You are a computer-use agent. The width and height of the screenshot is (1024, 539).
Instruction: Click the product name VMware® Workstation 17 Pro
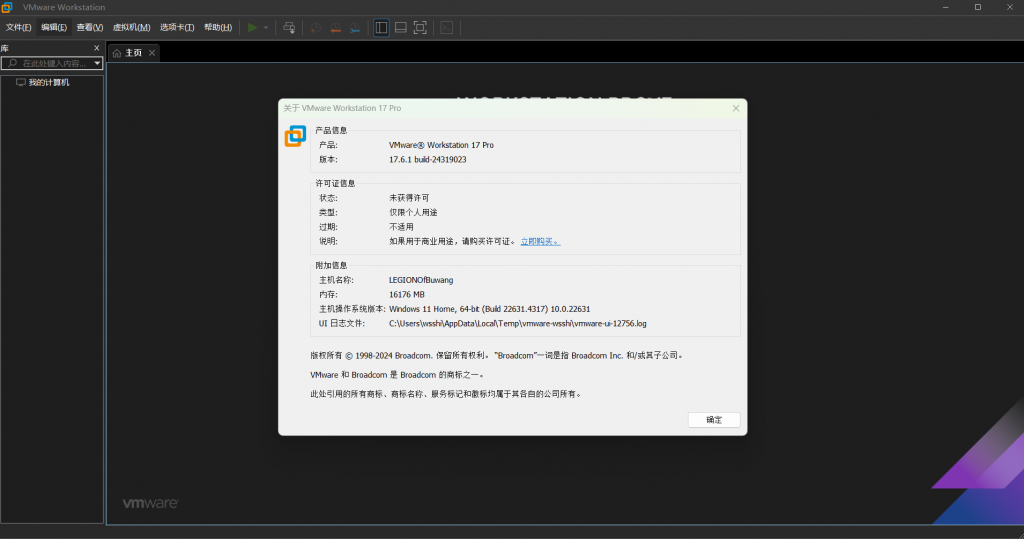(x=441, y=145)
